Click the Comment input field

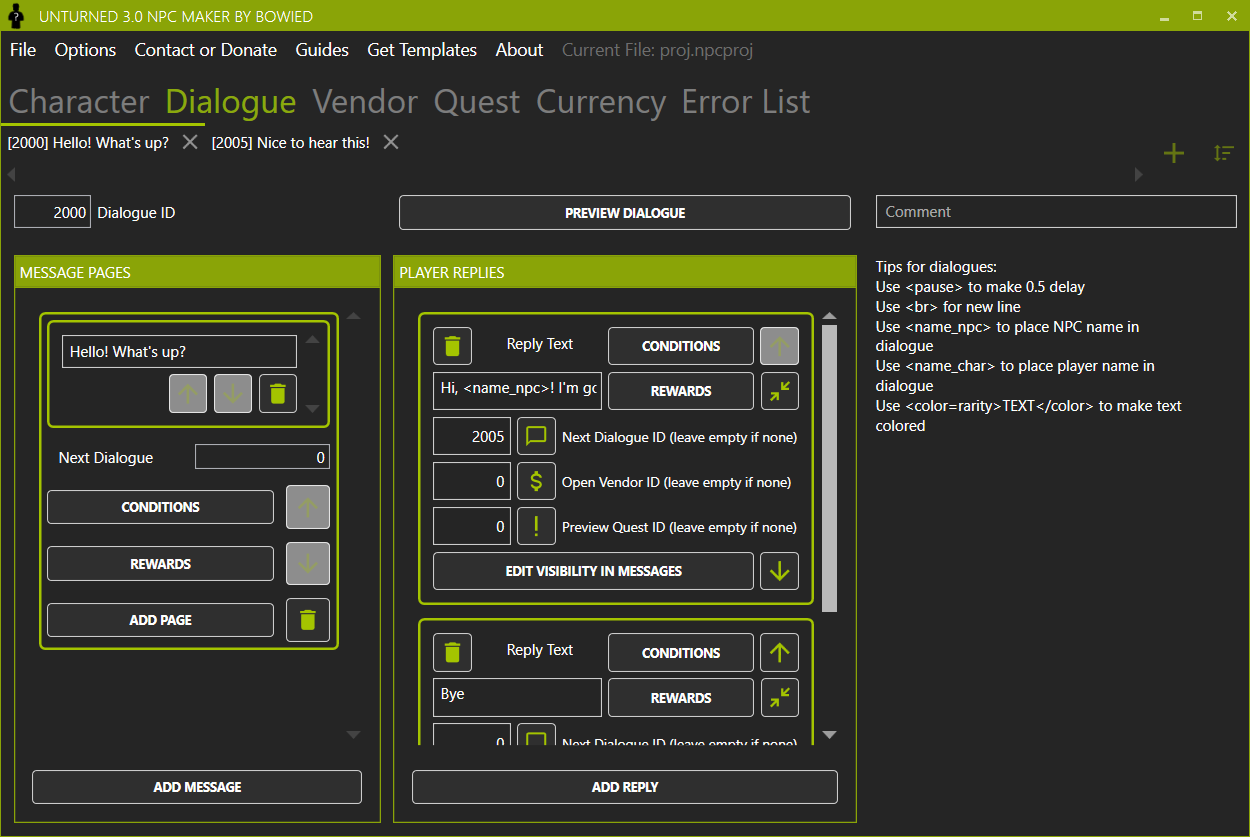(1056, 212)
